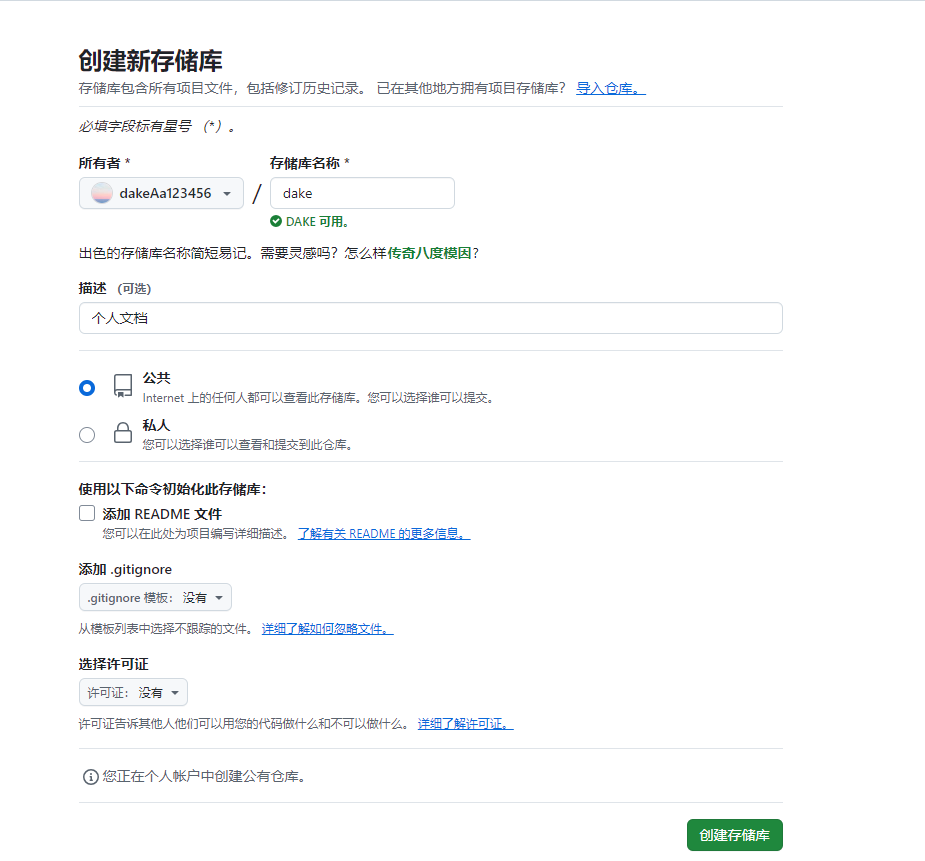925x861 pixels.
Task: Open the .gitignore 模板 dropdown
Action: pyautogui.click(x=154, y=597)
